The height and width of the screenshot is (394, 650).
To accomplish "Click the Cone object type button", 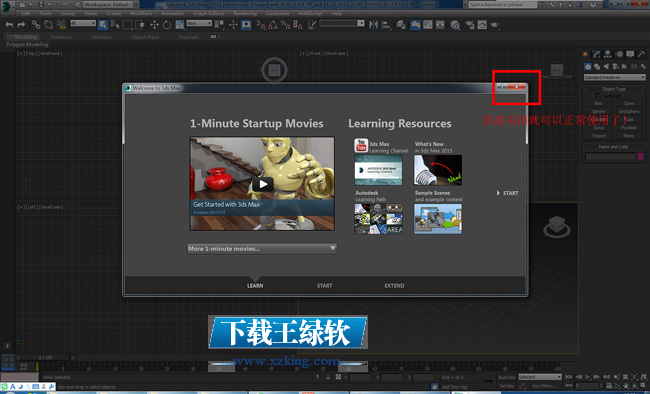I will (x=629, y=103).
